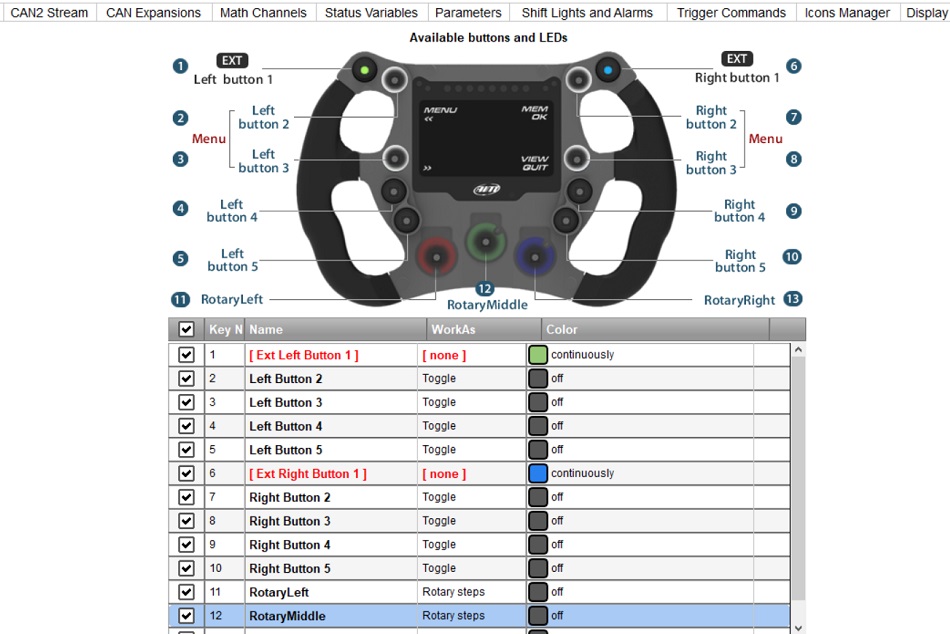This screenshot has width=950, height=634.
Task: Click the number 12 RotaryMiddle marker
Action: pos(484,289)
